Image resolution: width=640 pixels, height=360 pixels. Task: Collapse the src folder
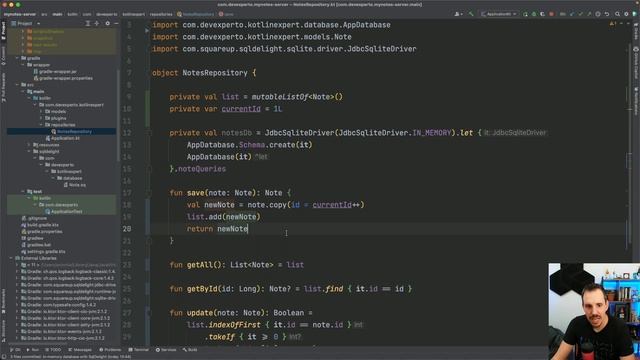(x=17, y=84)
